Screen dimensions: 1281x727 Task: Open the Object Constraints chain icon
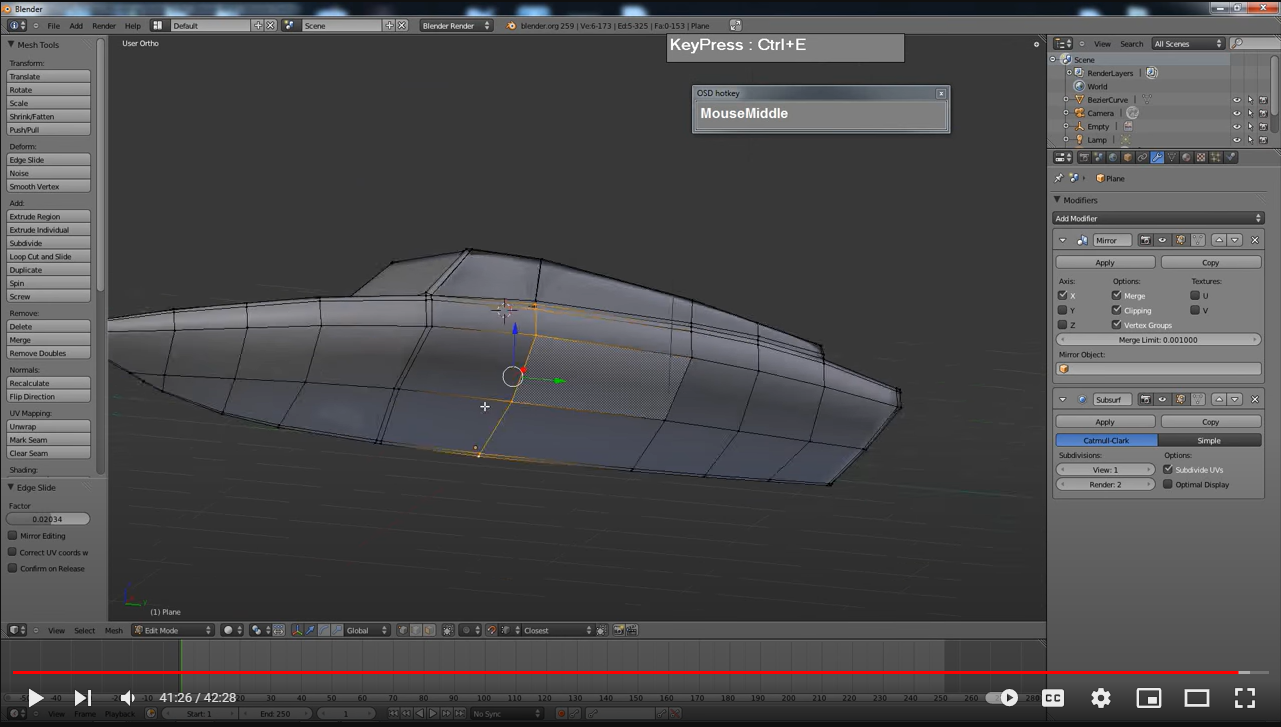pos(1142,158)
